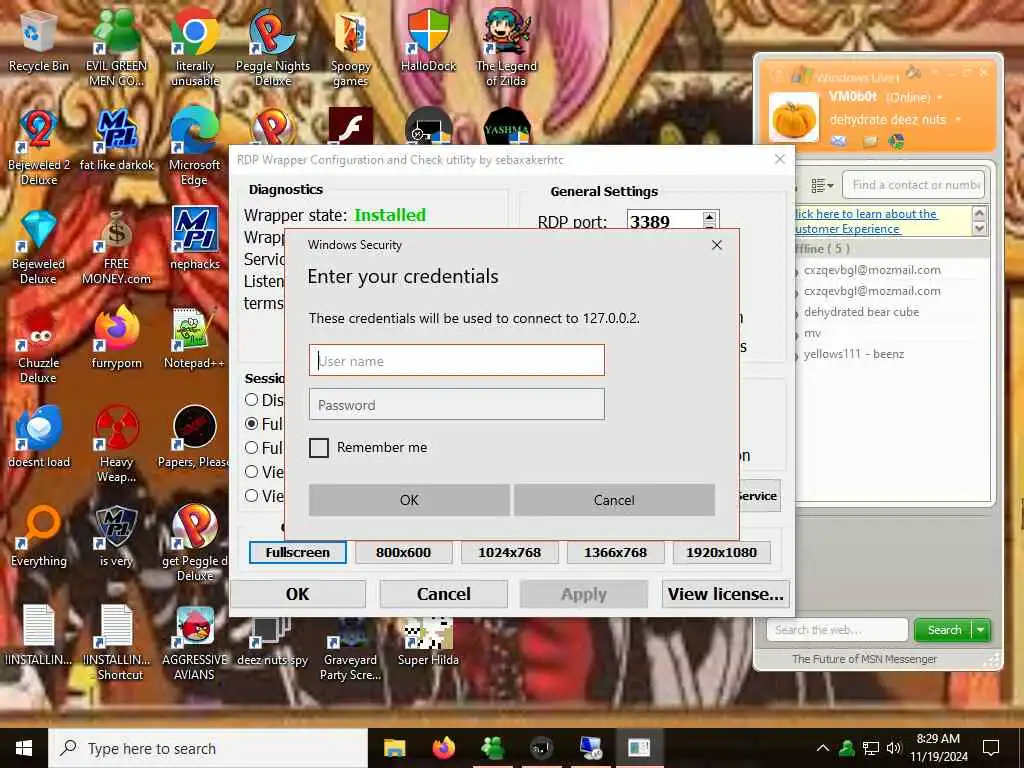Open the fat like darkok icon
The width and height of the screenshot is (1024, 768).
pyautogui.click(x=116, y=140)
